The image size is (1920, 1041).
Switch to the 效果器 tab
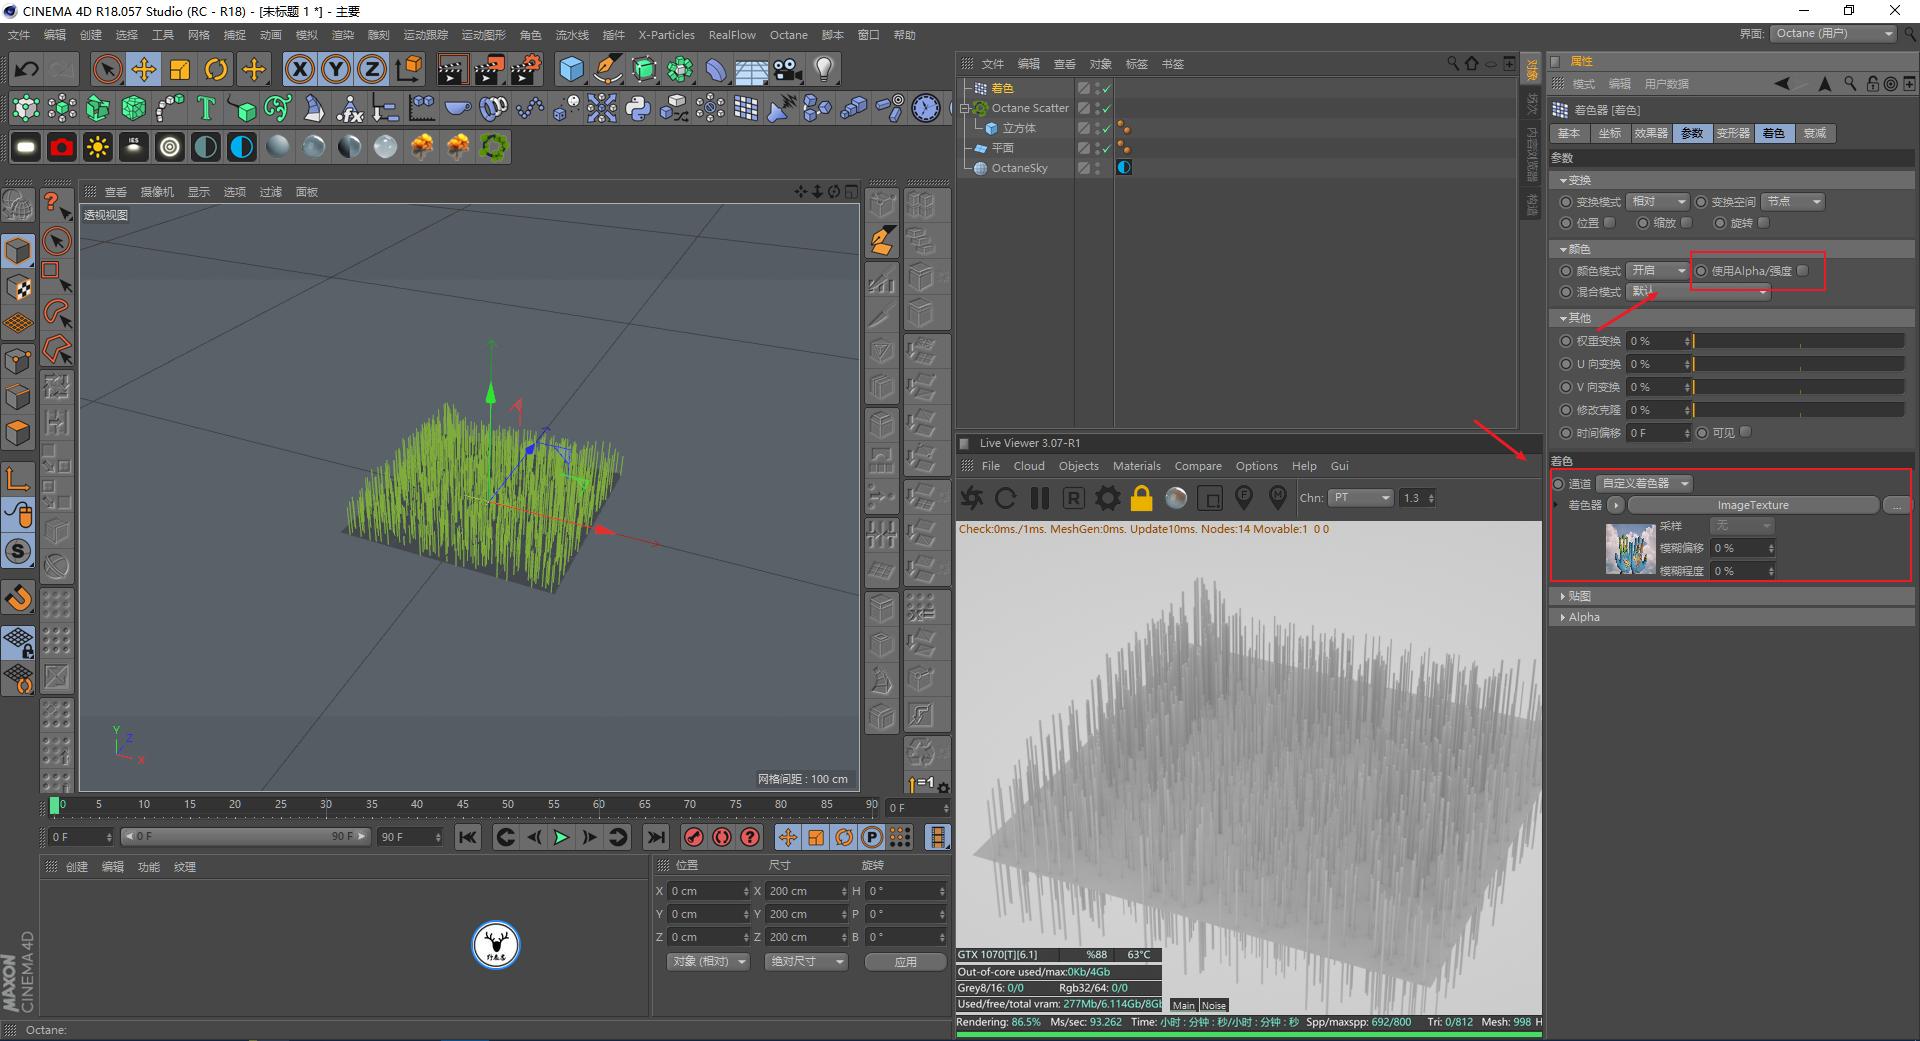click(x=1650, y=133)
